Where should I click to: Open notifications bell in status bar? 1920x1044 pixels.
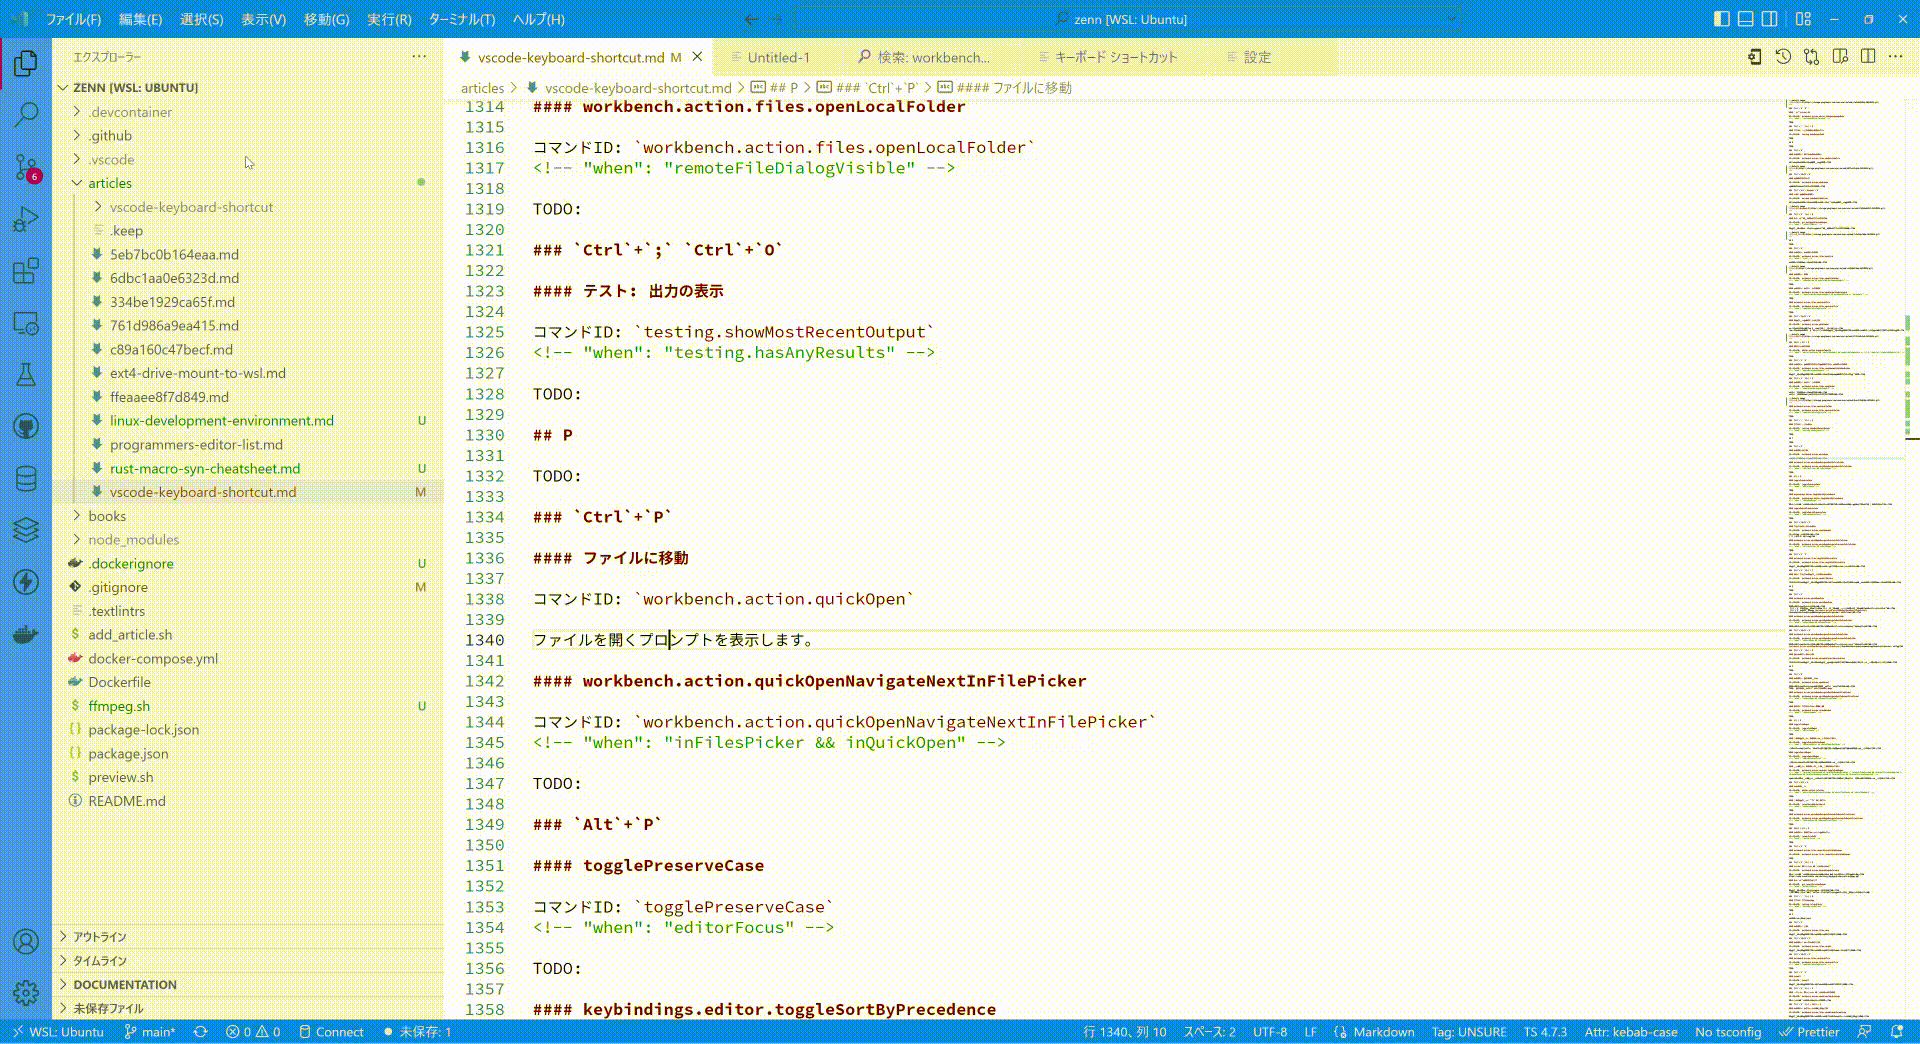pyautogui.click(x=1897, y=1032)
